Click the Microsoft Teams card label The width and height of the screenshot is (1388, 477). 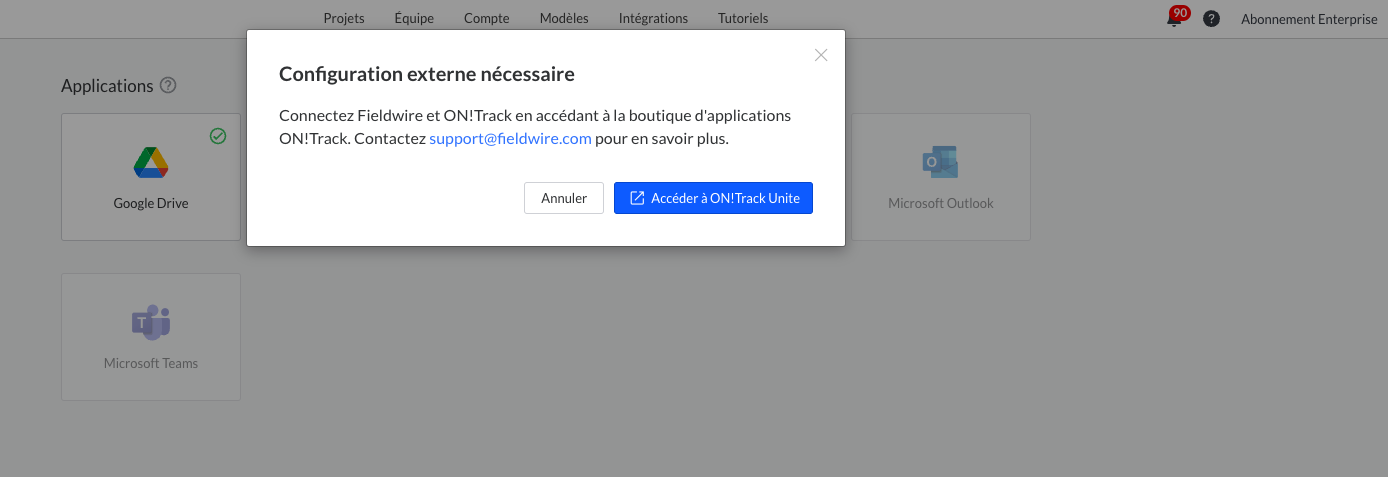(x=151, y=363)
